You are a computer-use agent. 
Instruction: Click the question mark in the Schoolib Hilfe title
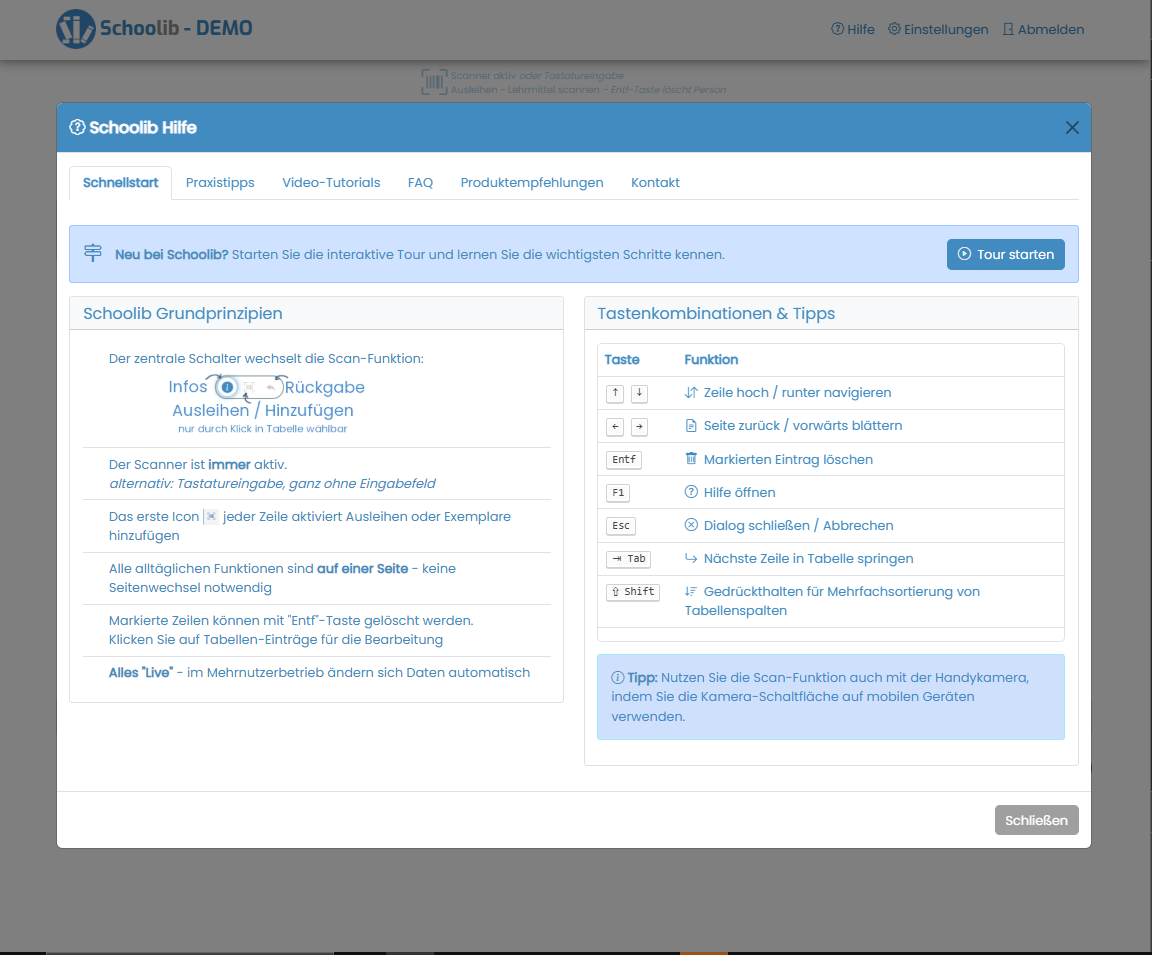click(x=78, y=127)
